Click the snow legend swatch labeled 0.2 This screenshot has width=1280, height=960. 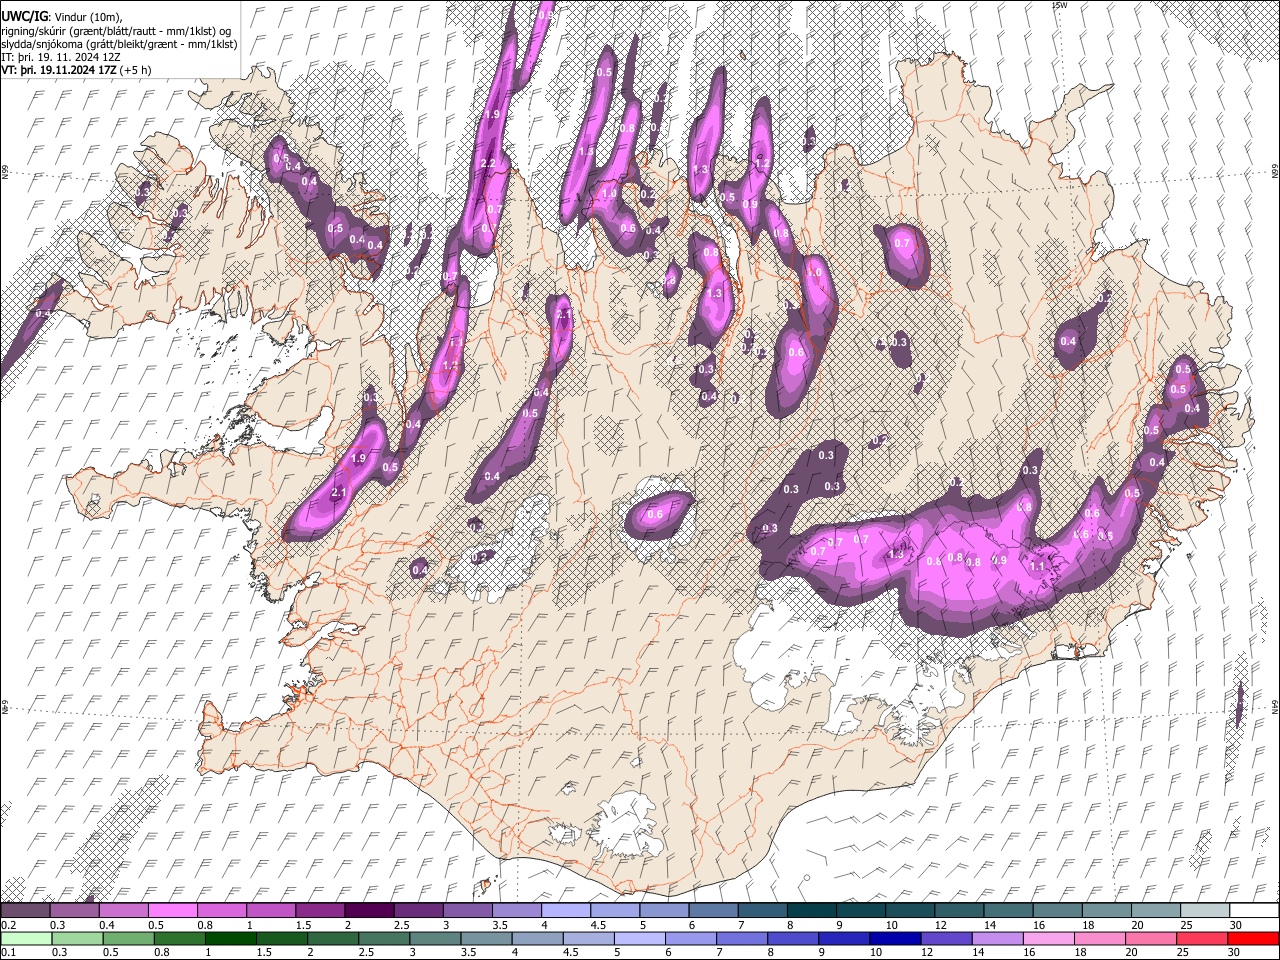[25, 911]
